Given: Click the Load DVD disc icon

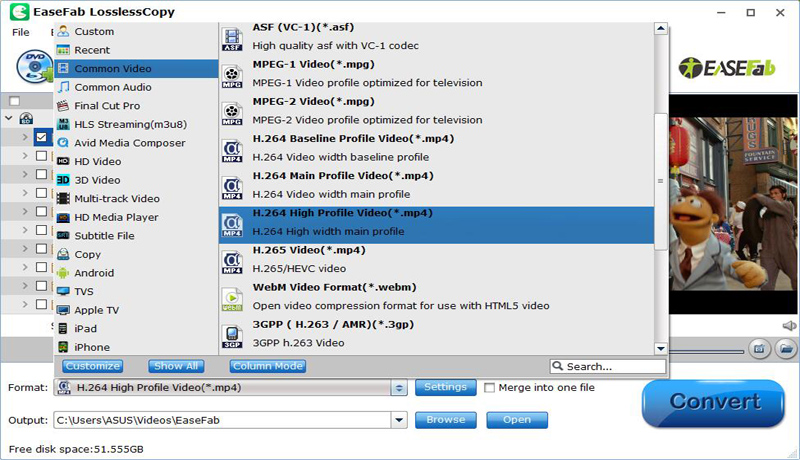Looking at the screenshot, I should click(35, 66).
